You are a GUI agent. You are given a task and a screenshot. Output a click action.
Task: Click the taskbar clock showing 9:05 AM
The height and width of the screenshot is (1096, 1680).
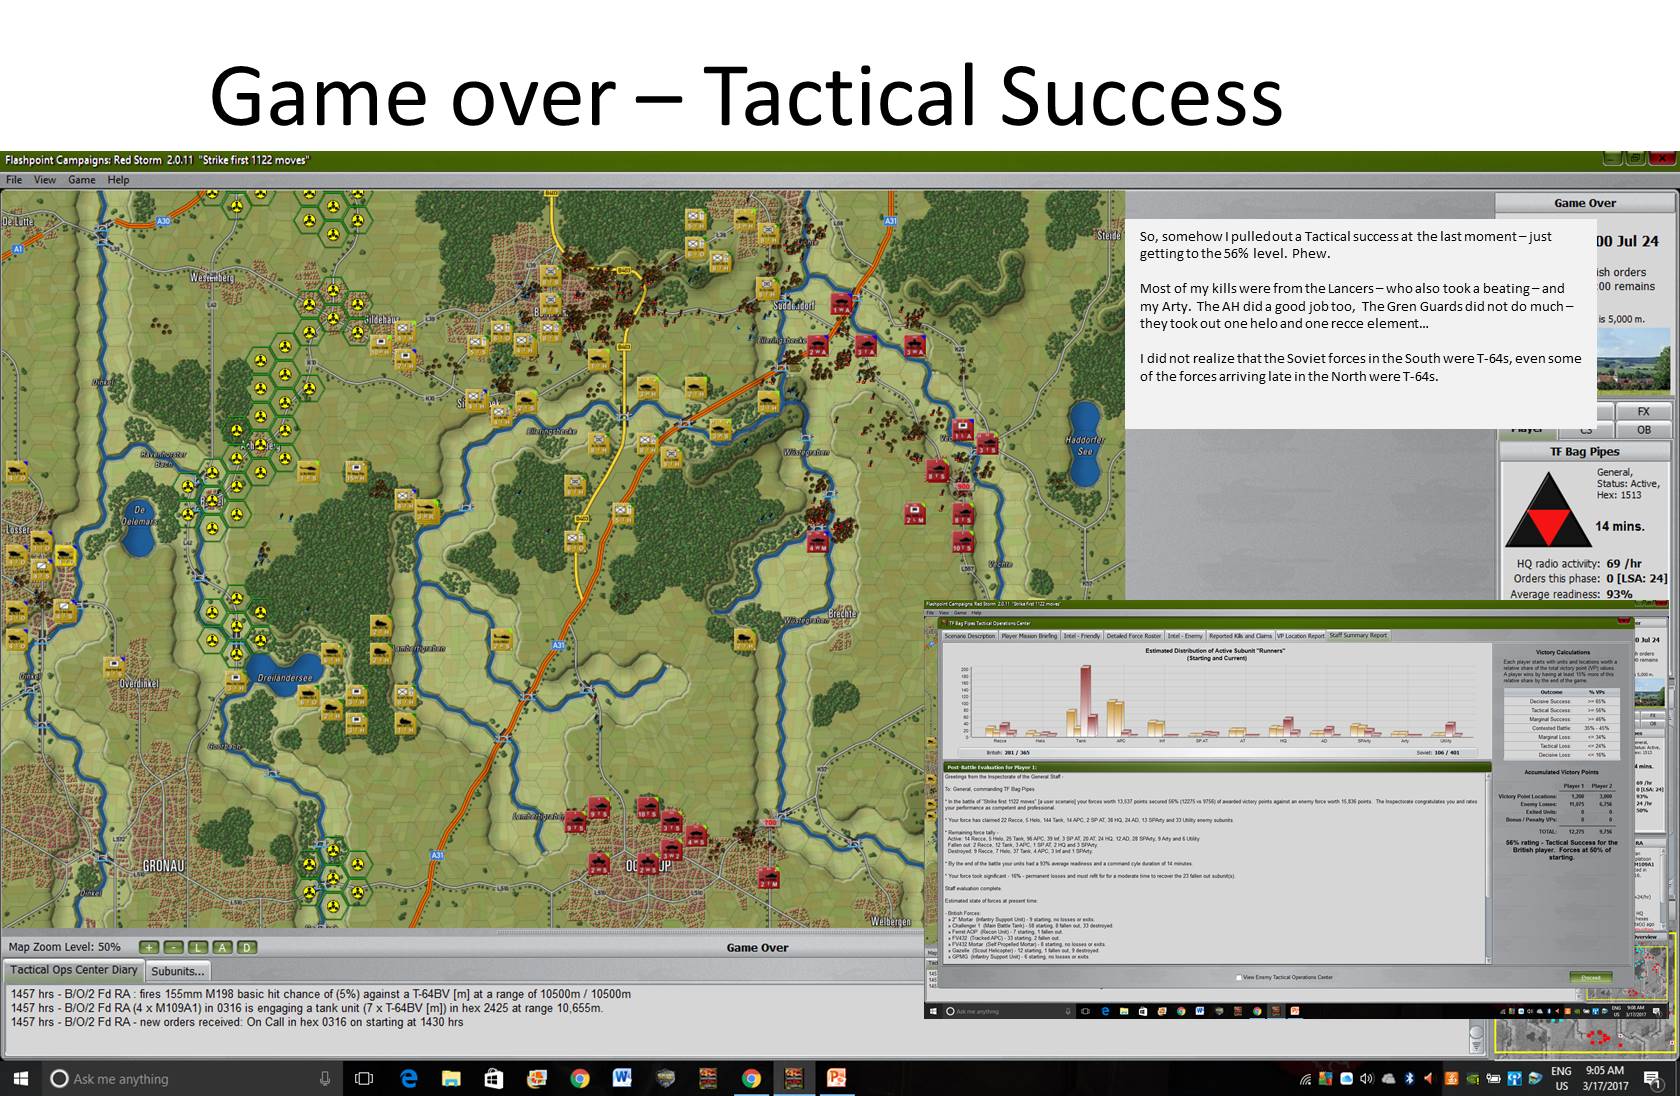[1606, 1078]
